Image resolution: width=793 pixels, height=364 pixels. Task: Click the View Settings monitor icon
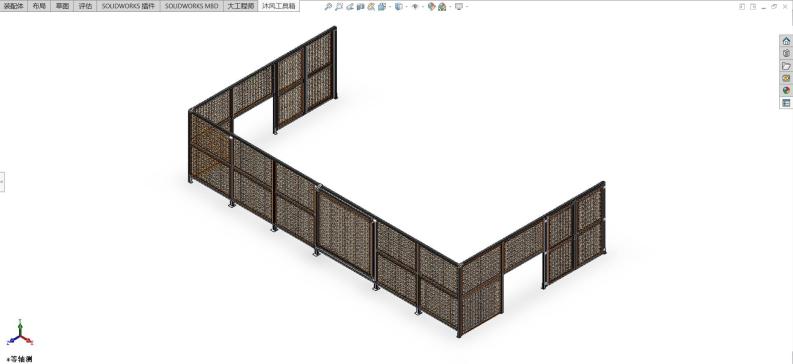tap(459, 7)
